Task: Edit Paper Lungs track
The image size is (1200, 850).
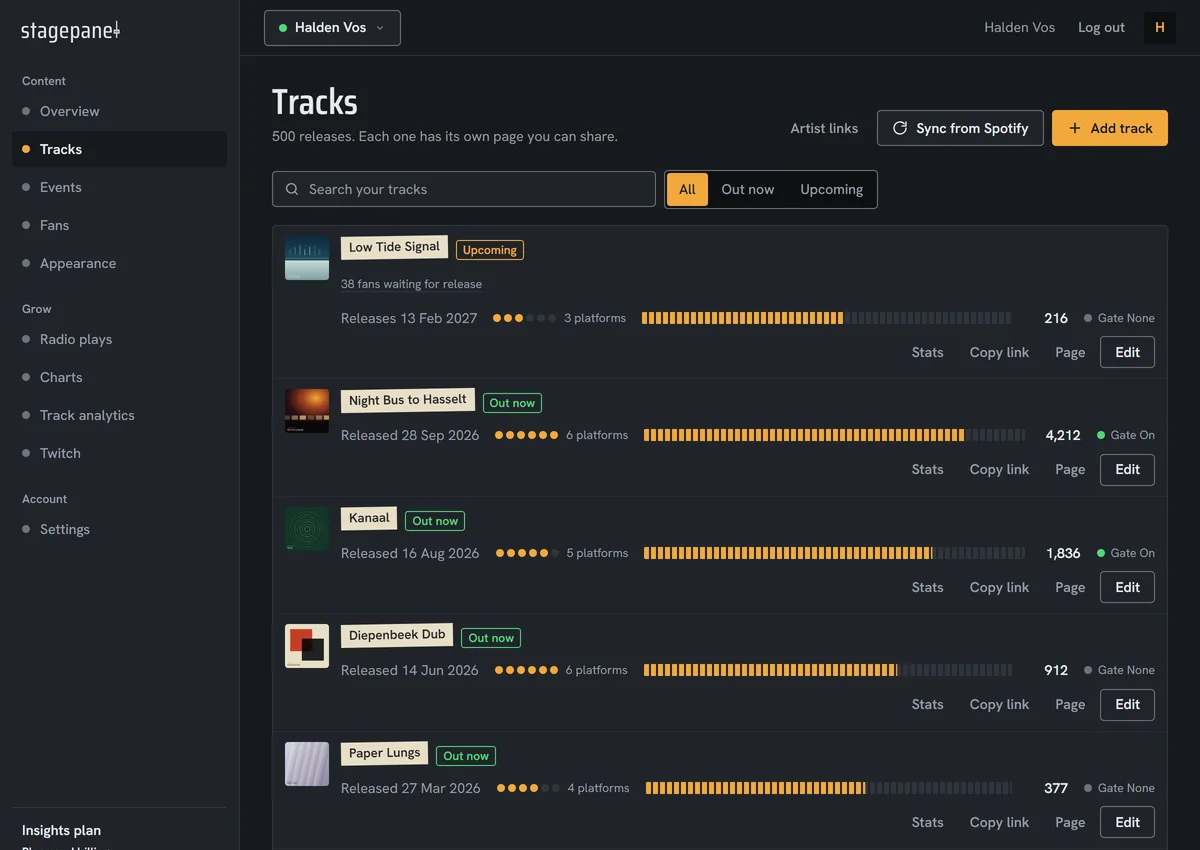Action: 1127,822
